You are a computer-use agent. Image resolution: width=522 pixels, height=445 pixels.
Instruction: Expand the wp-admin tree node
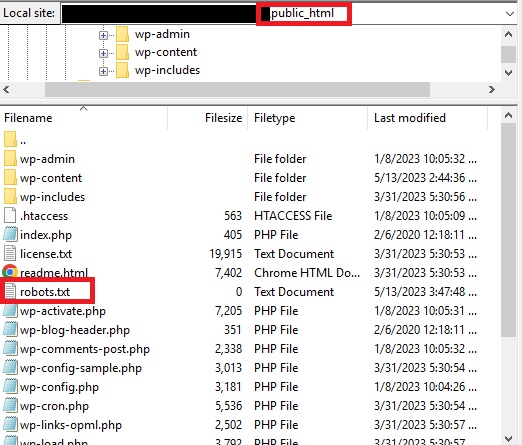coord(103,35)
